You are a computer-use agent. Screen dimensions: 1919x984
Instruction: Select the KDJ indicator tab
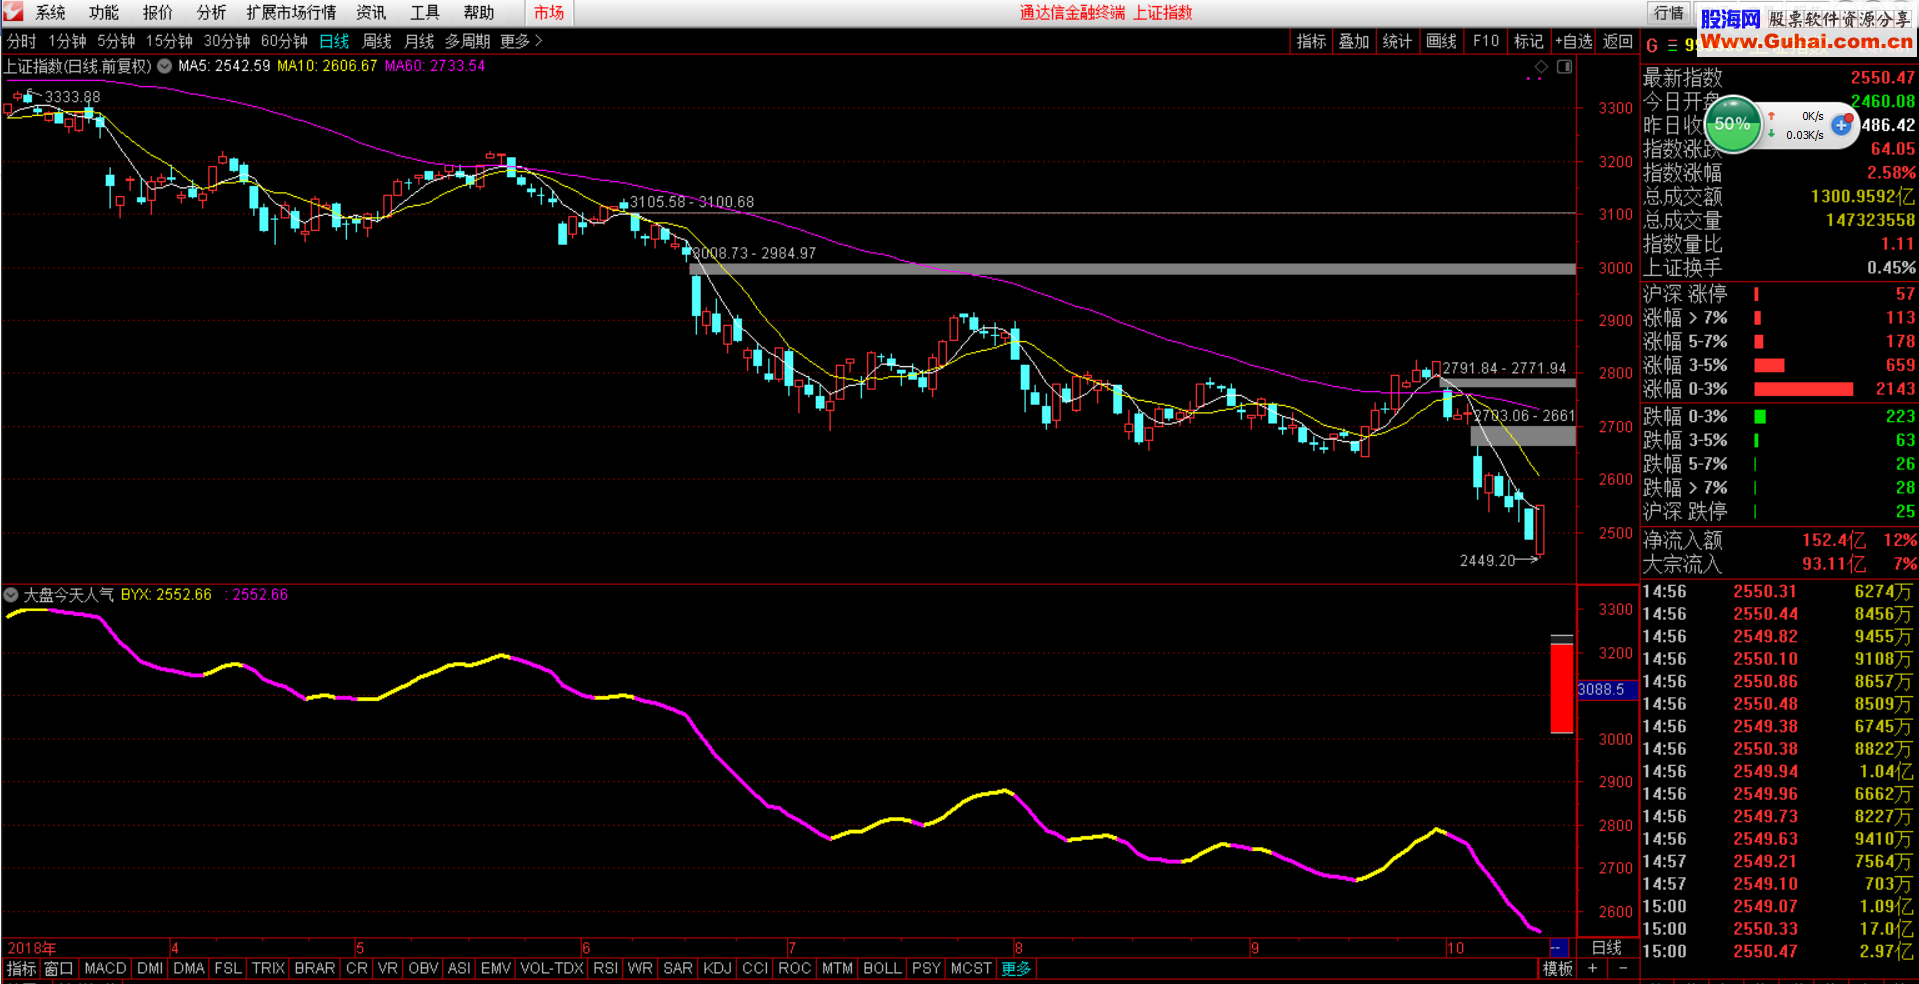coord(717,968)
